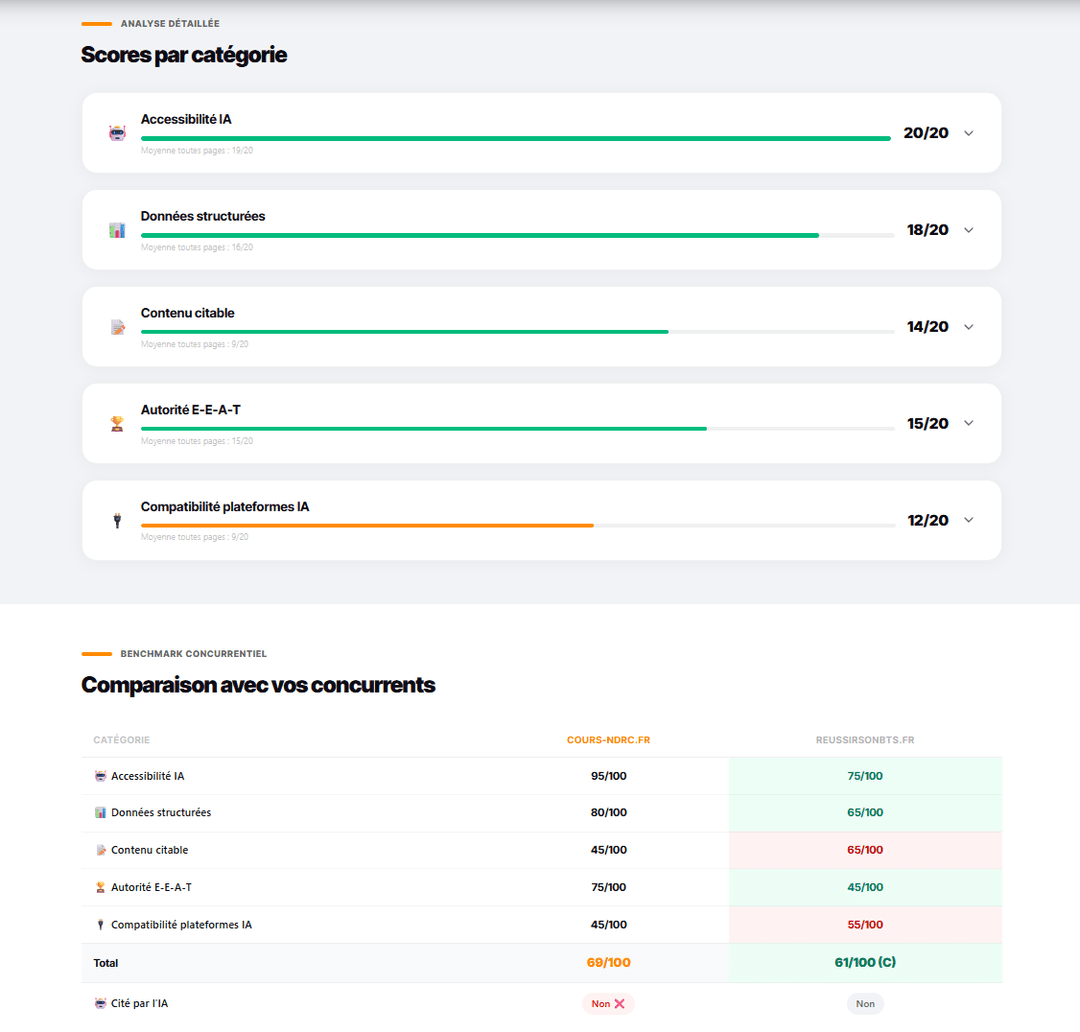Click the Accessibilité IA progress bar
Screen dimensions: 1080x1032
513,137
